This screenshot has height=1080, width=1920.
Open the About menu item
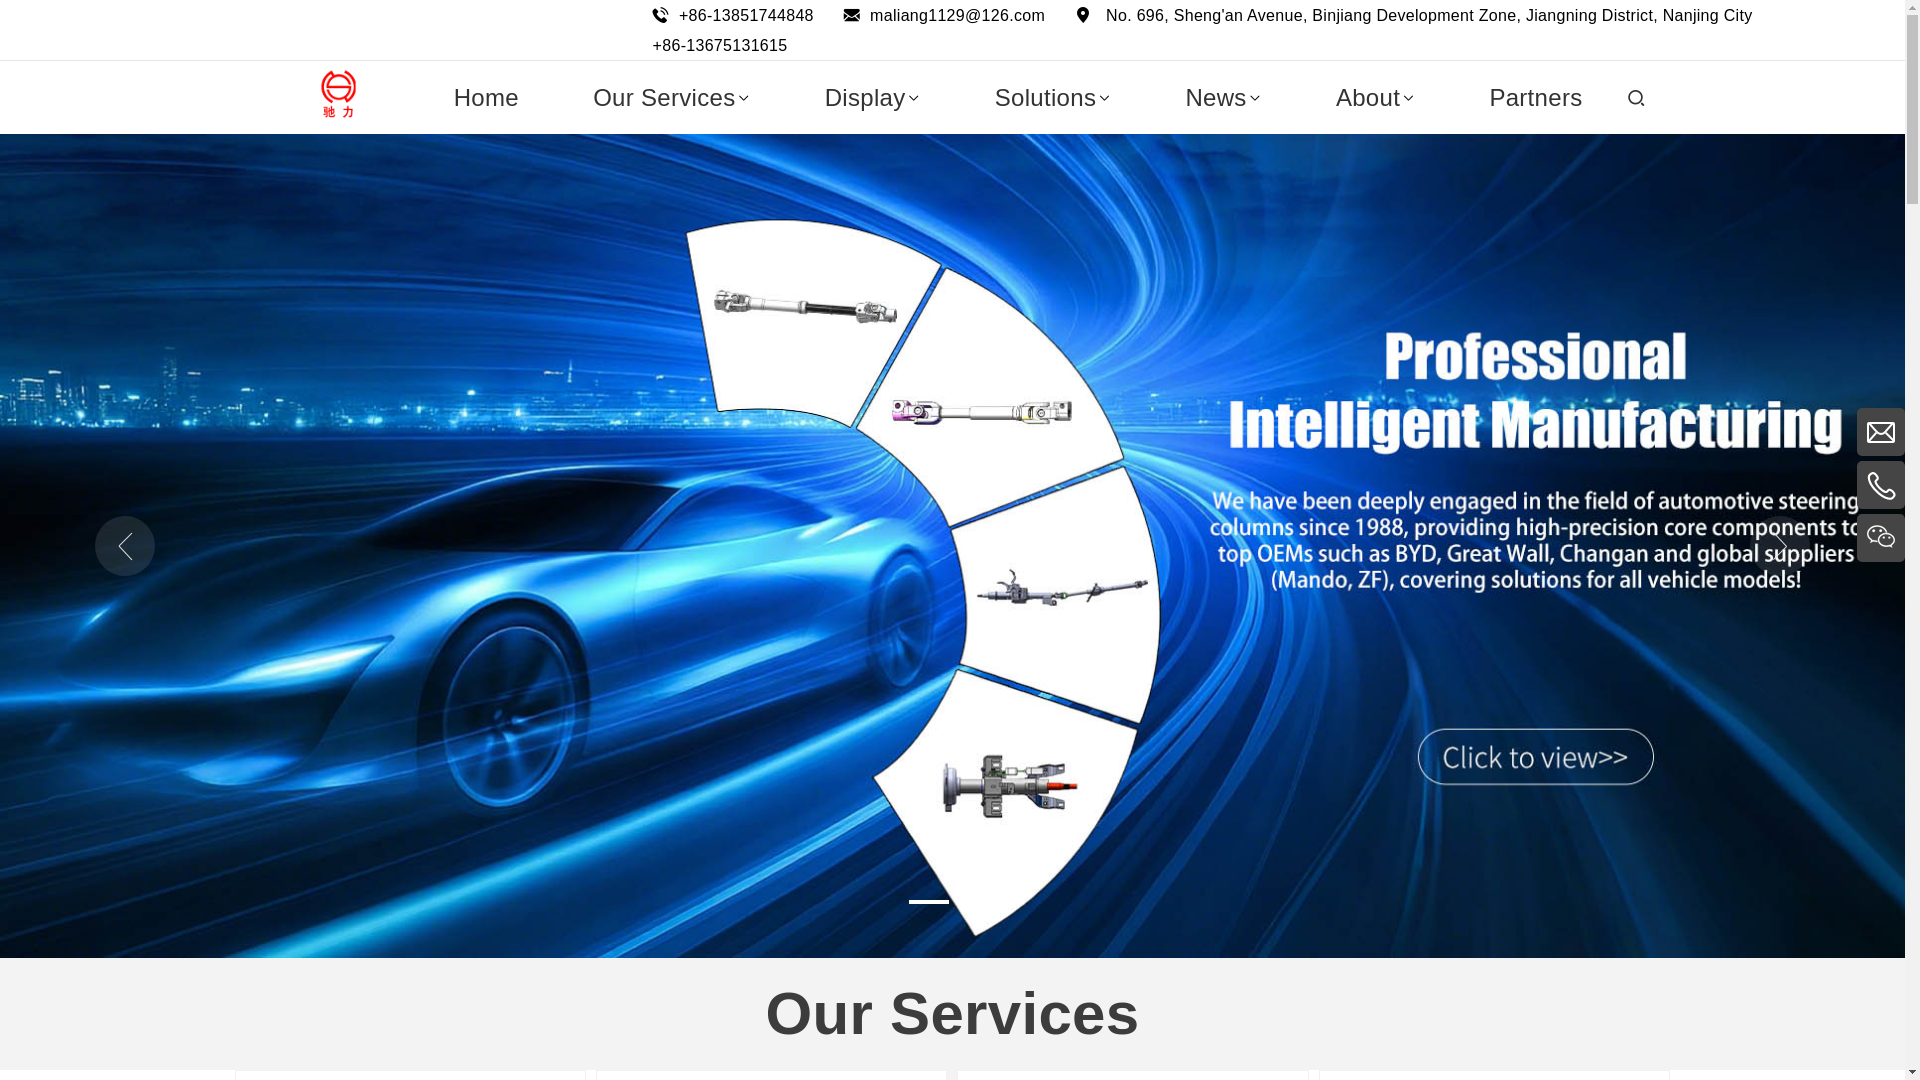[x=1368, y=98]
